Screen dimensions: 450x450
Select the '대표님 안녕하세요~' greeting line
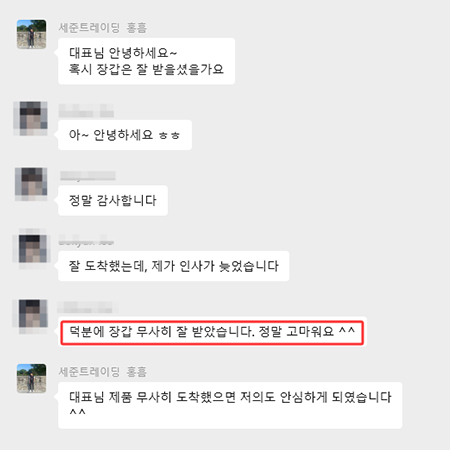coord(123,53)
